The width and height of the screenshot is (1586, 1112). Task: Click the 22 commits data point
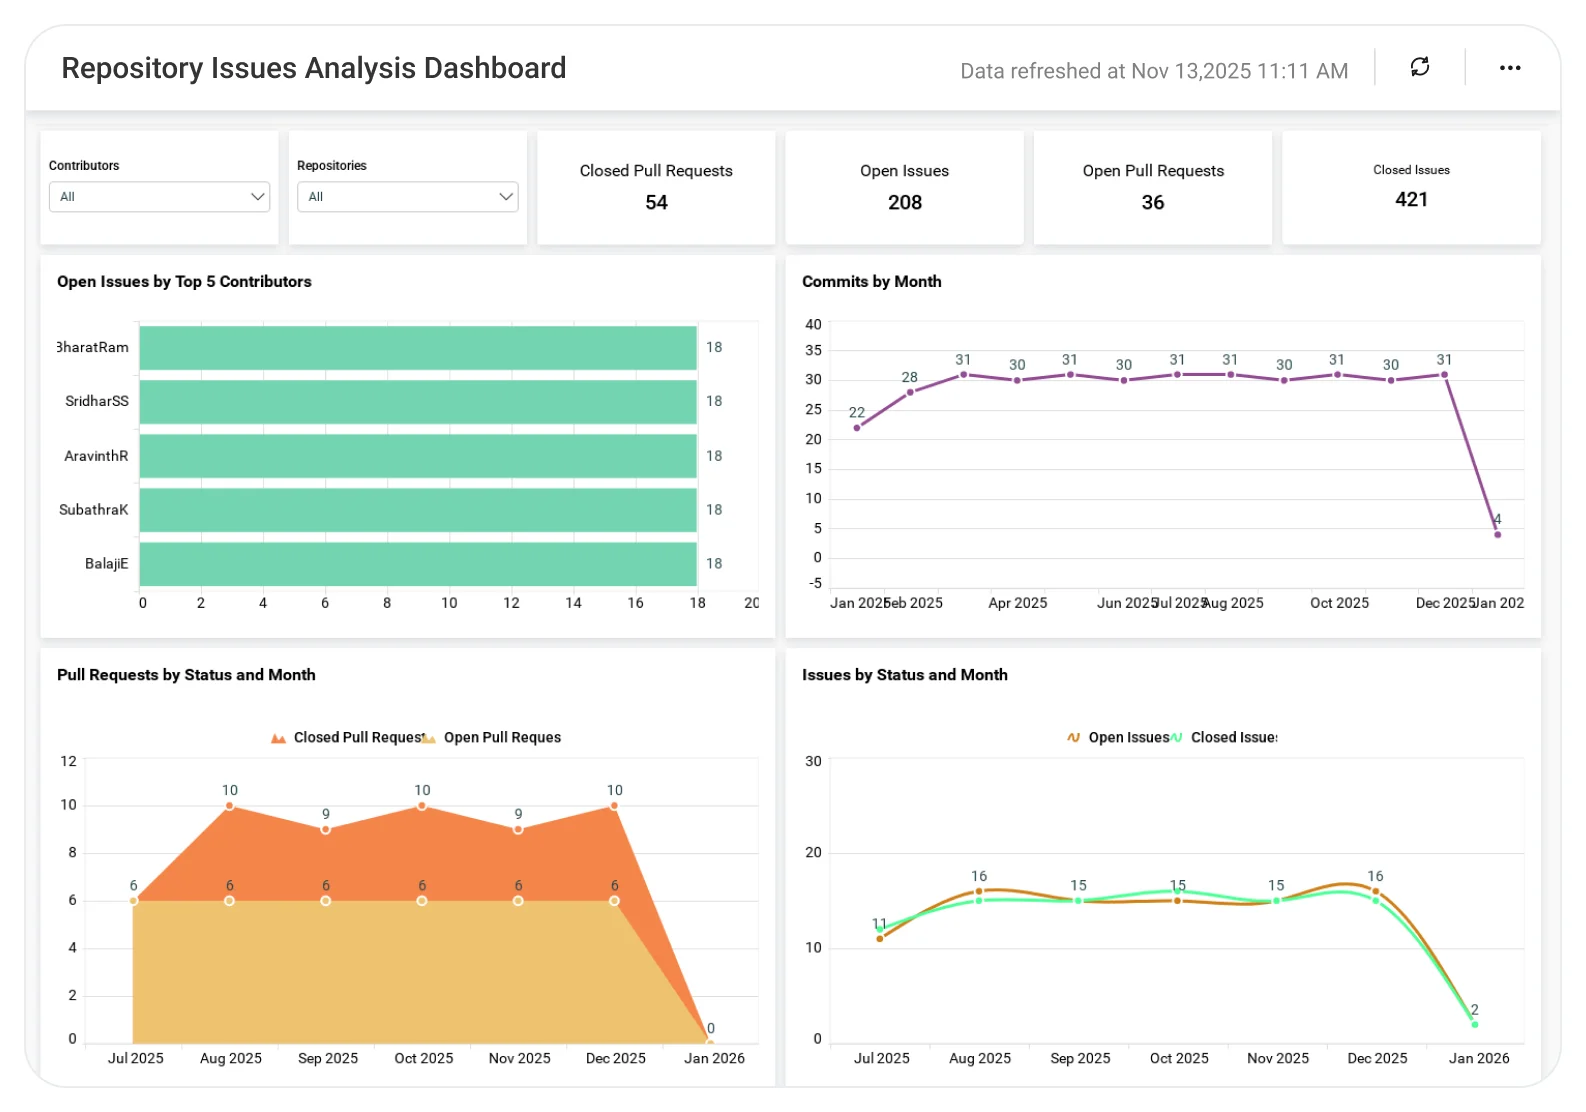tap(857, 428)
